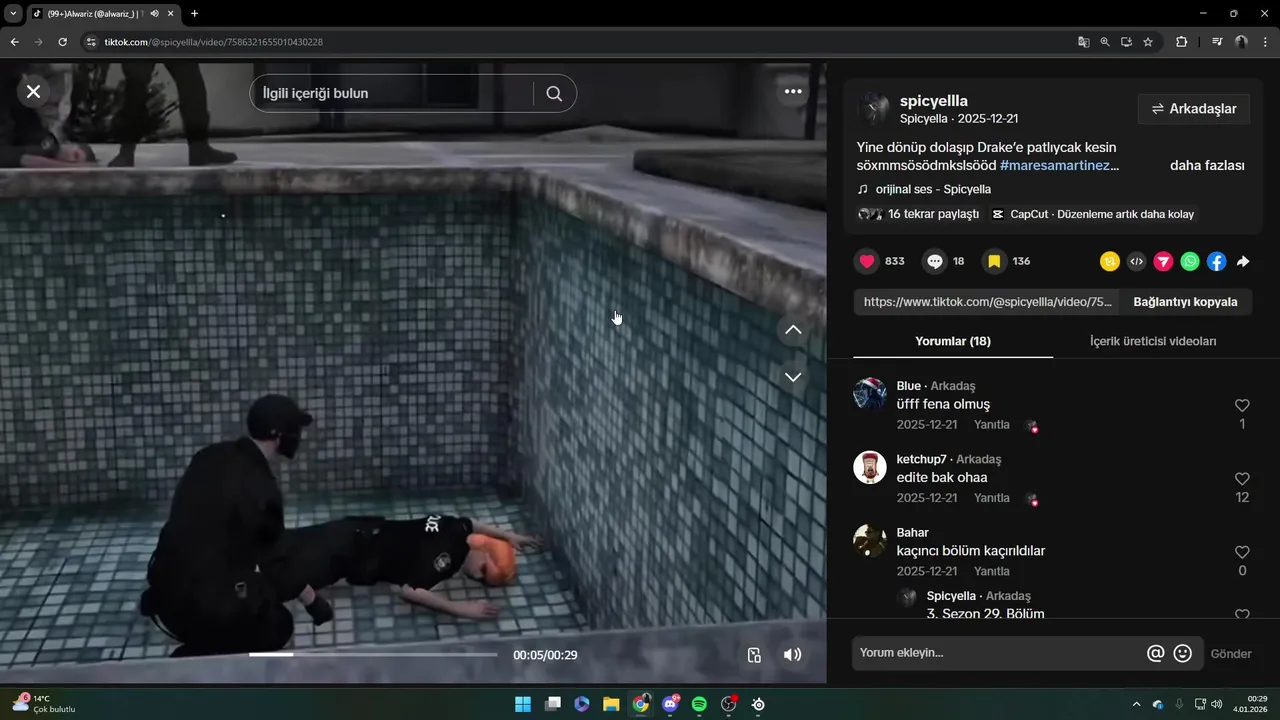Open Spotify from taskbar

point(699,704)
